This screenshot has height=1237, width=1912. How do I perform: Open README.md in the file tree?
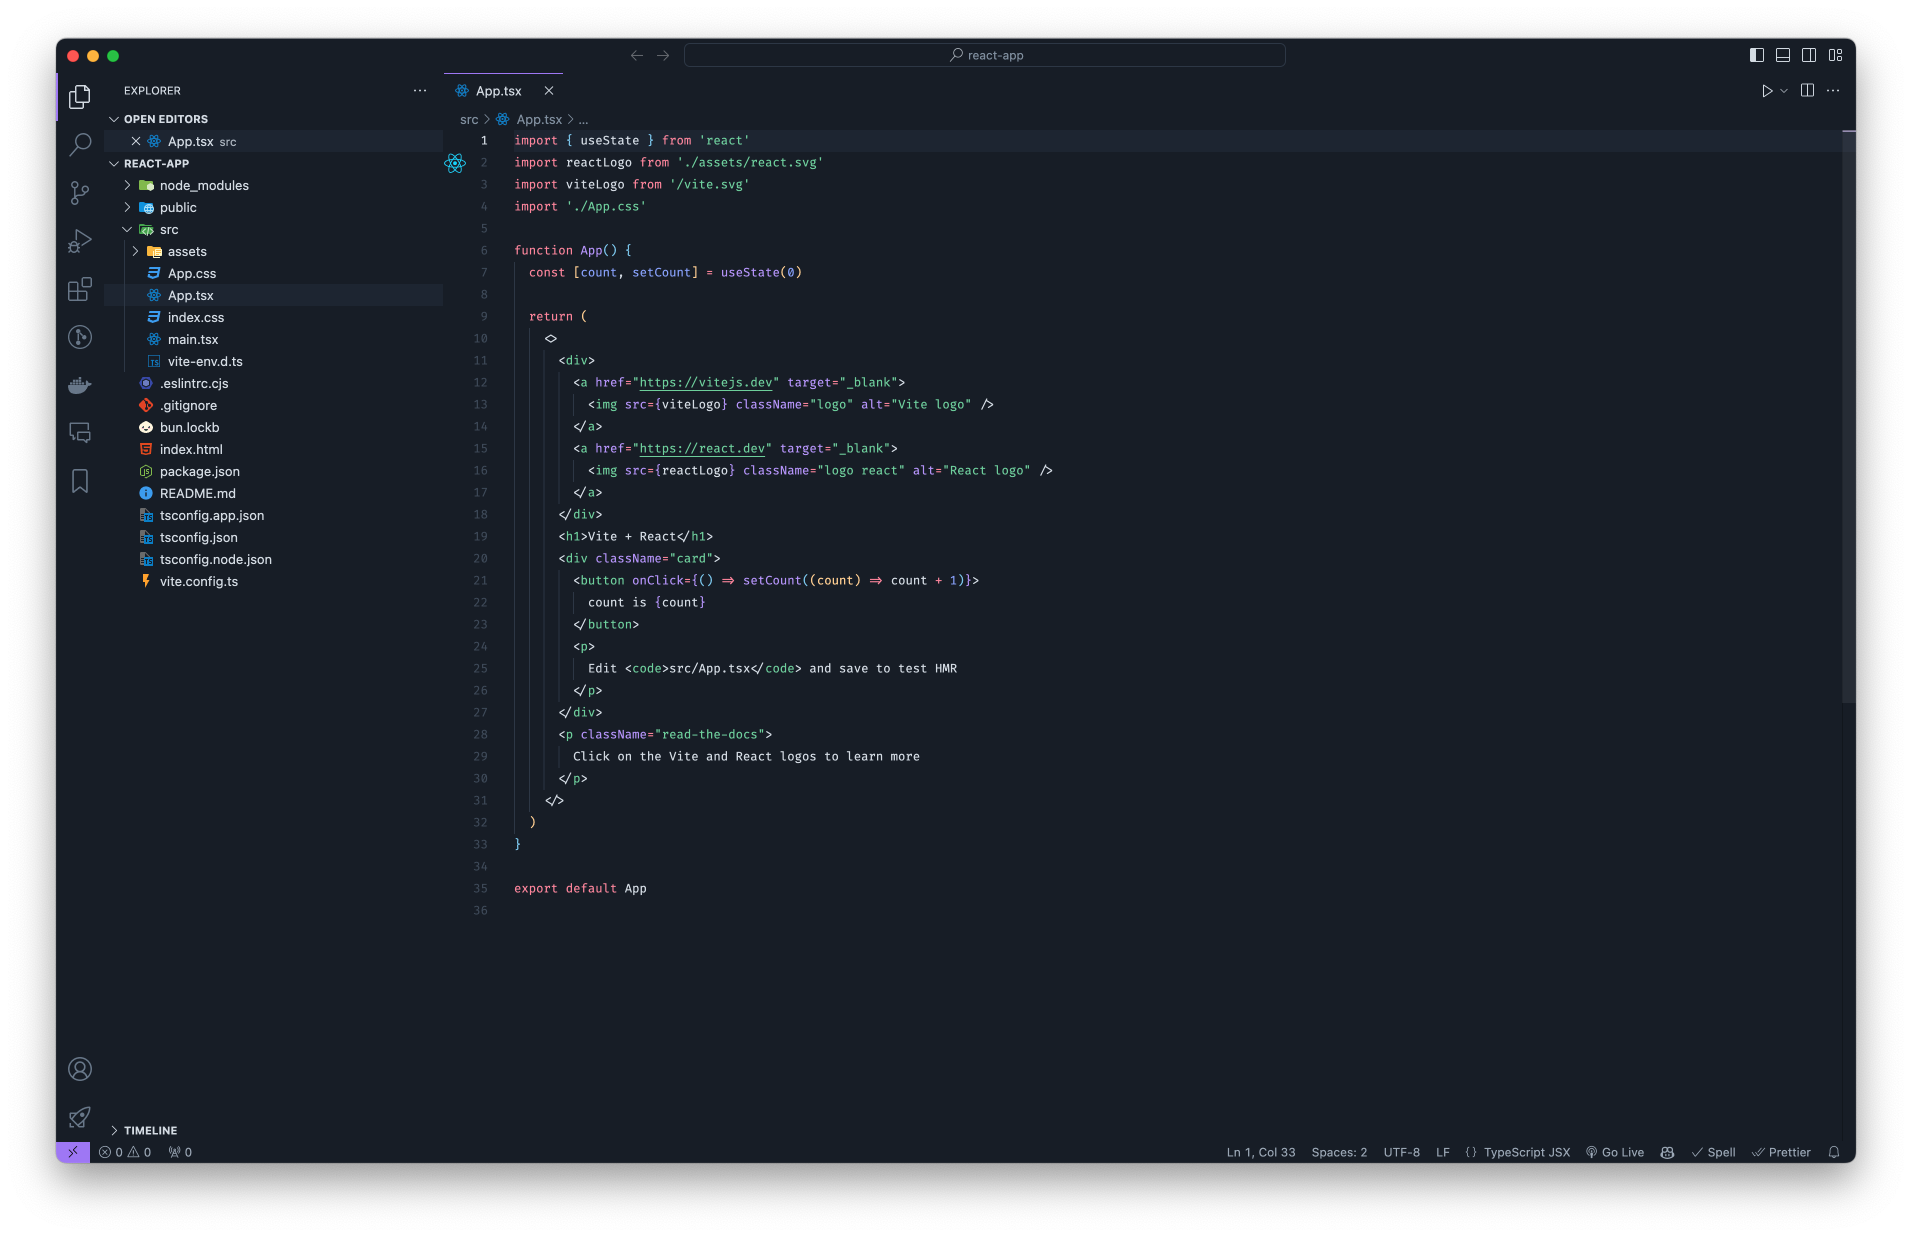click(x=198, y=493)
